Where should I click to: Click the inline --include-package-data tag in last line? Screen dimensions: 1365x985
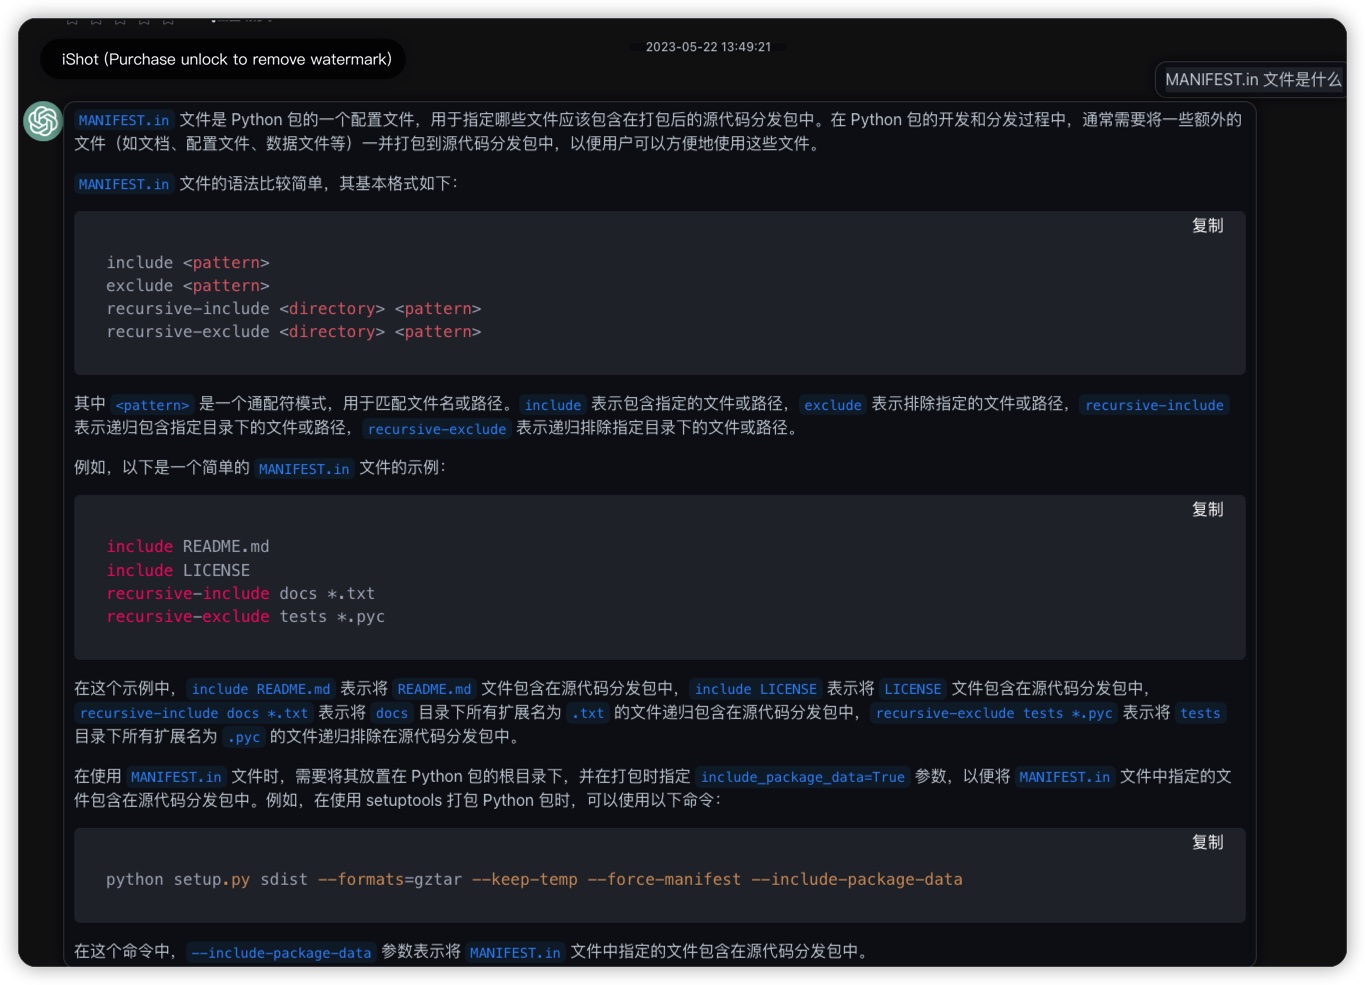point(281,953)
